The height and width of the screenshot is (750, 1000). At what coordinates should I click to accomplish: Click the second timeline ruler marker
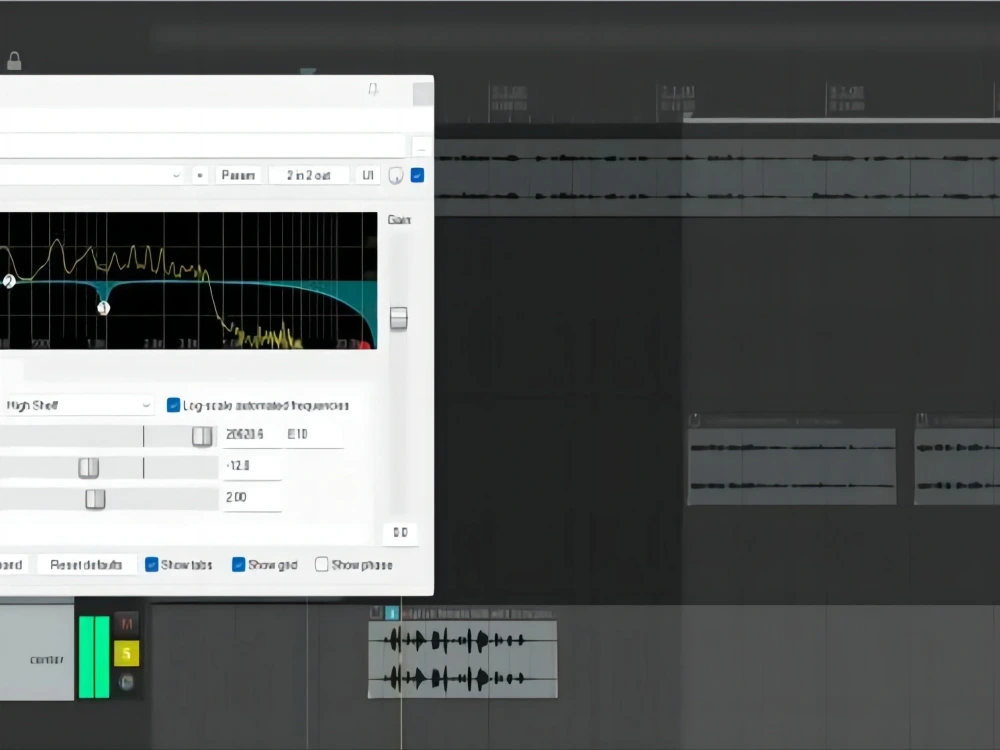[677, 99]
